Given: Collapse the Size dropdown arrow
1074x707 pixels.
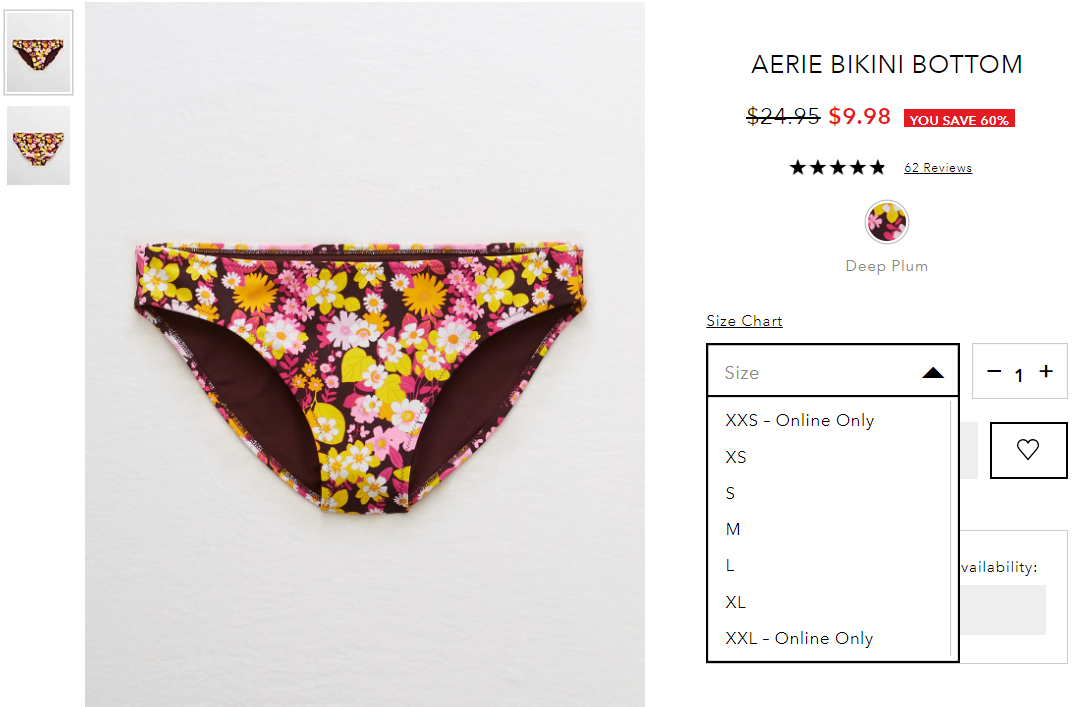Looking at the screenshot, I should pos(933,373).
